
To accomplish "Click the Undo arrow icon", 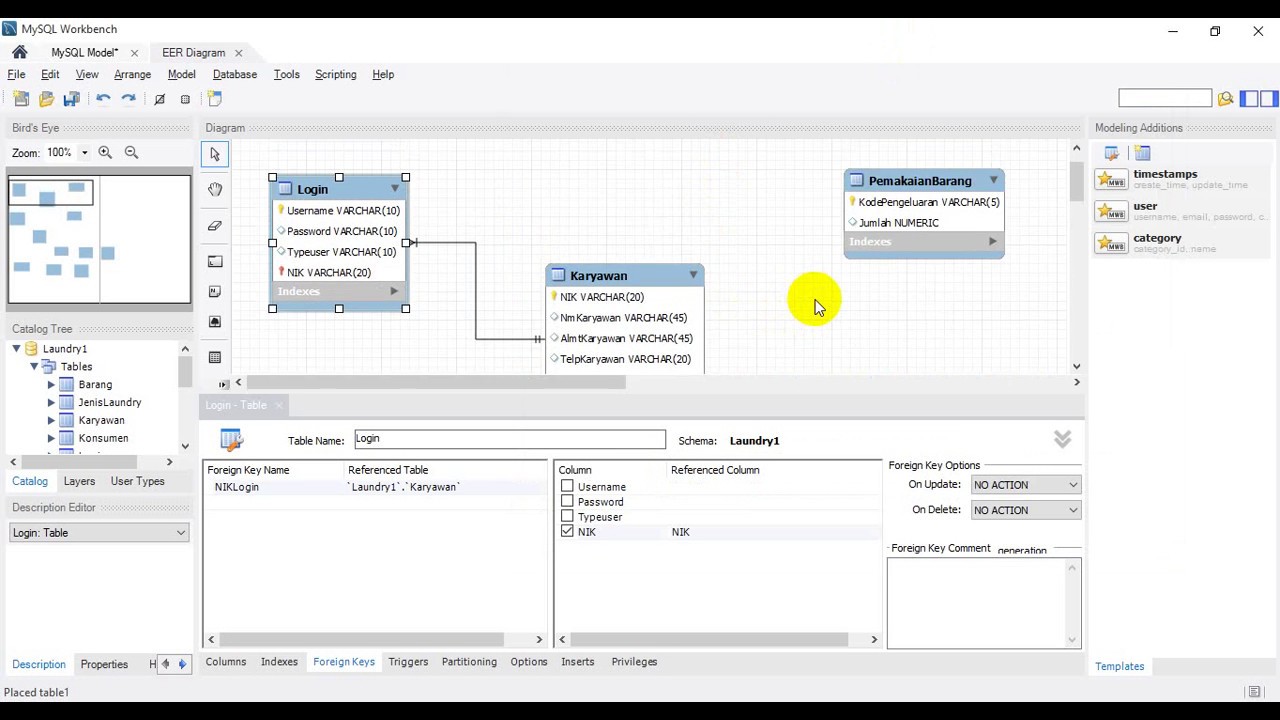I will tap(103, 98).
